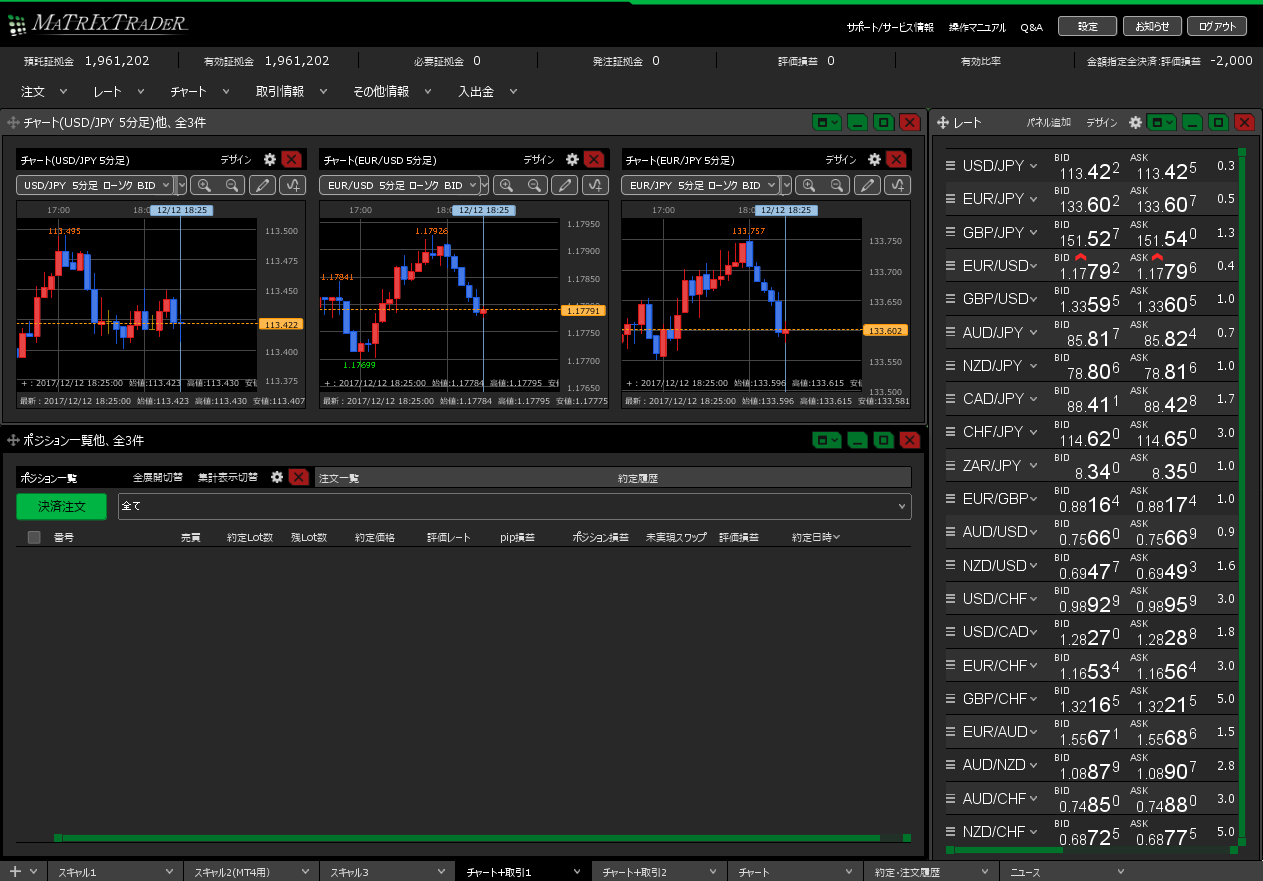Select the pencil tool on the EUR/USD chart

(x=565, y=185)
